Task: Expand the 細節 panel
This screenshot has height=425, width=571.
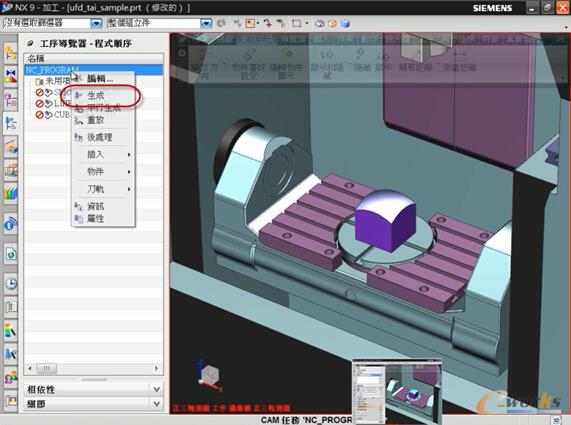Action: (x=157, y=404)
